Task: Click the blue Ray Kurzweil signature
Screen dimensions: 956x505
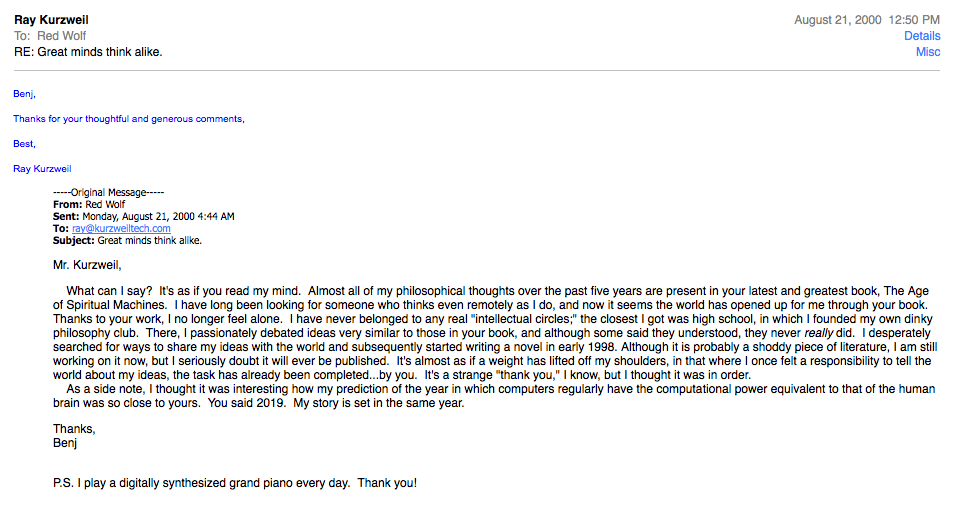Action: (x=42, y=169)
